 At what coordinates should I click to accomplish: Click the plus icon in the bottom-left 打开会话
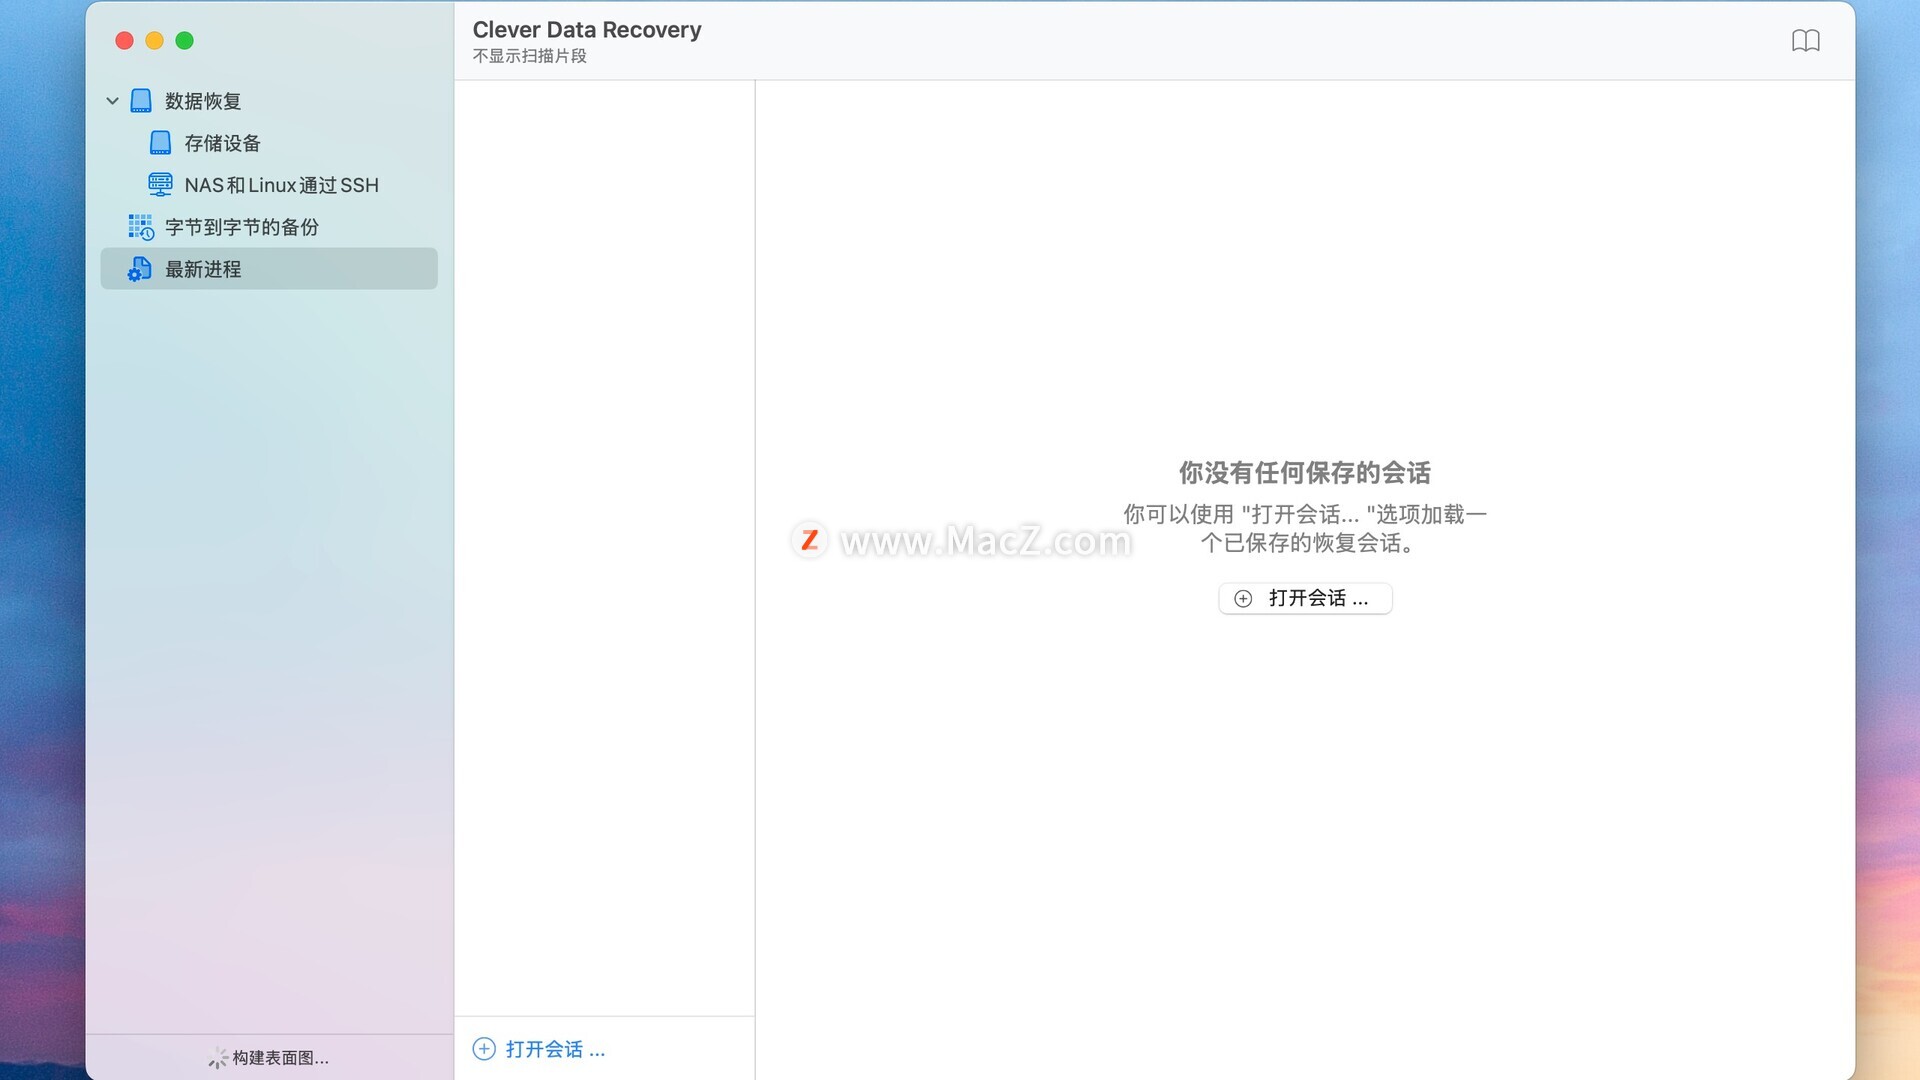484,1048
